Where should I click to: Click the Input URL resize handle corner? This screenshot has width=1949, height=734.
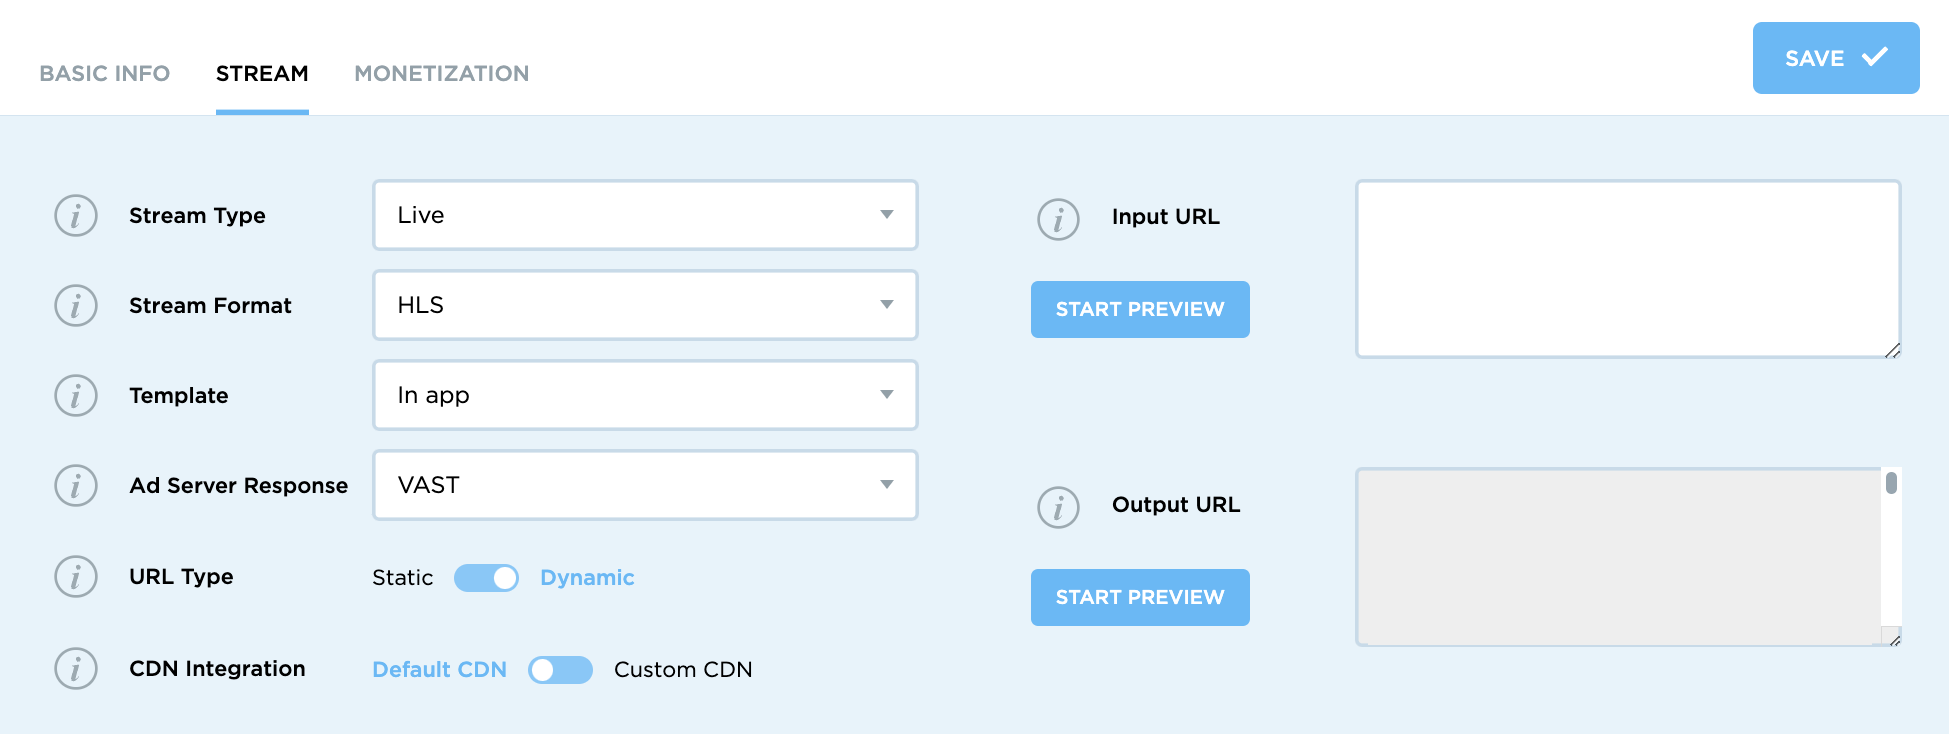coord(1892,350)
